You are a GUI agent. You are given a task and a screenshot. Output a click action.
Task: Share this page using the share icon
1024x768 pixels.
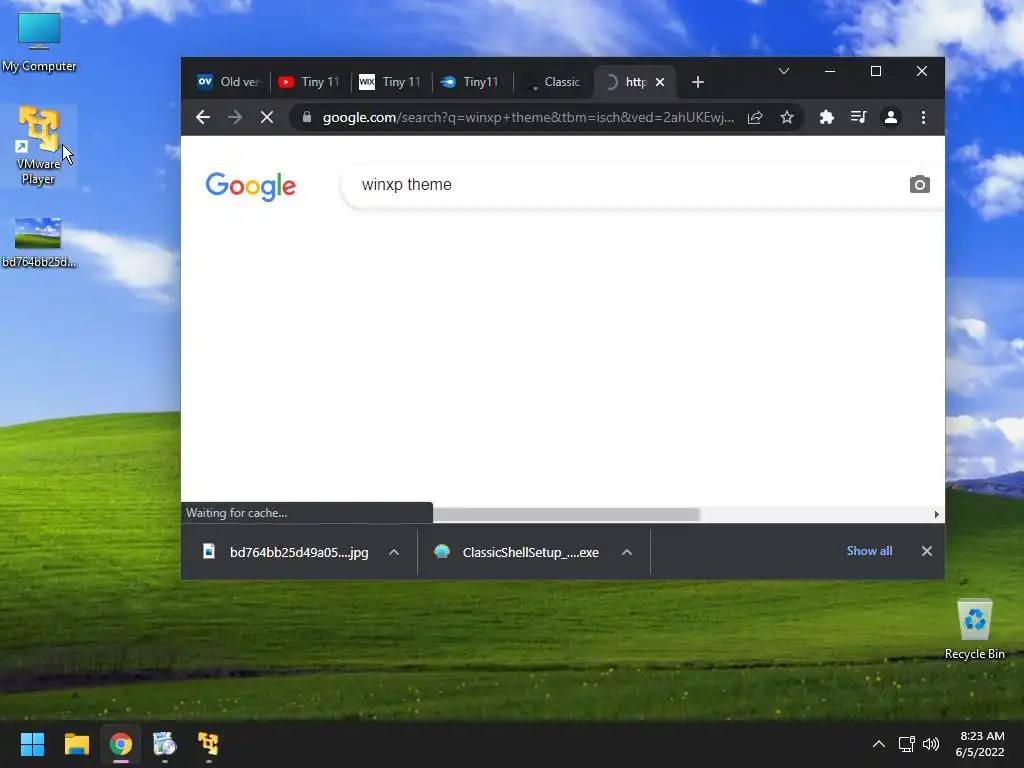tap(755, 118)
